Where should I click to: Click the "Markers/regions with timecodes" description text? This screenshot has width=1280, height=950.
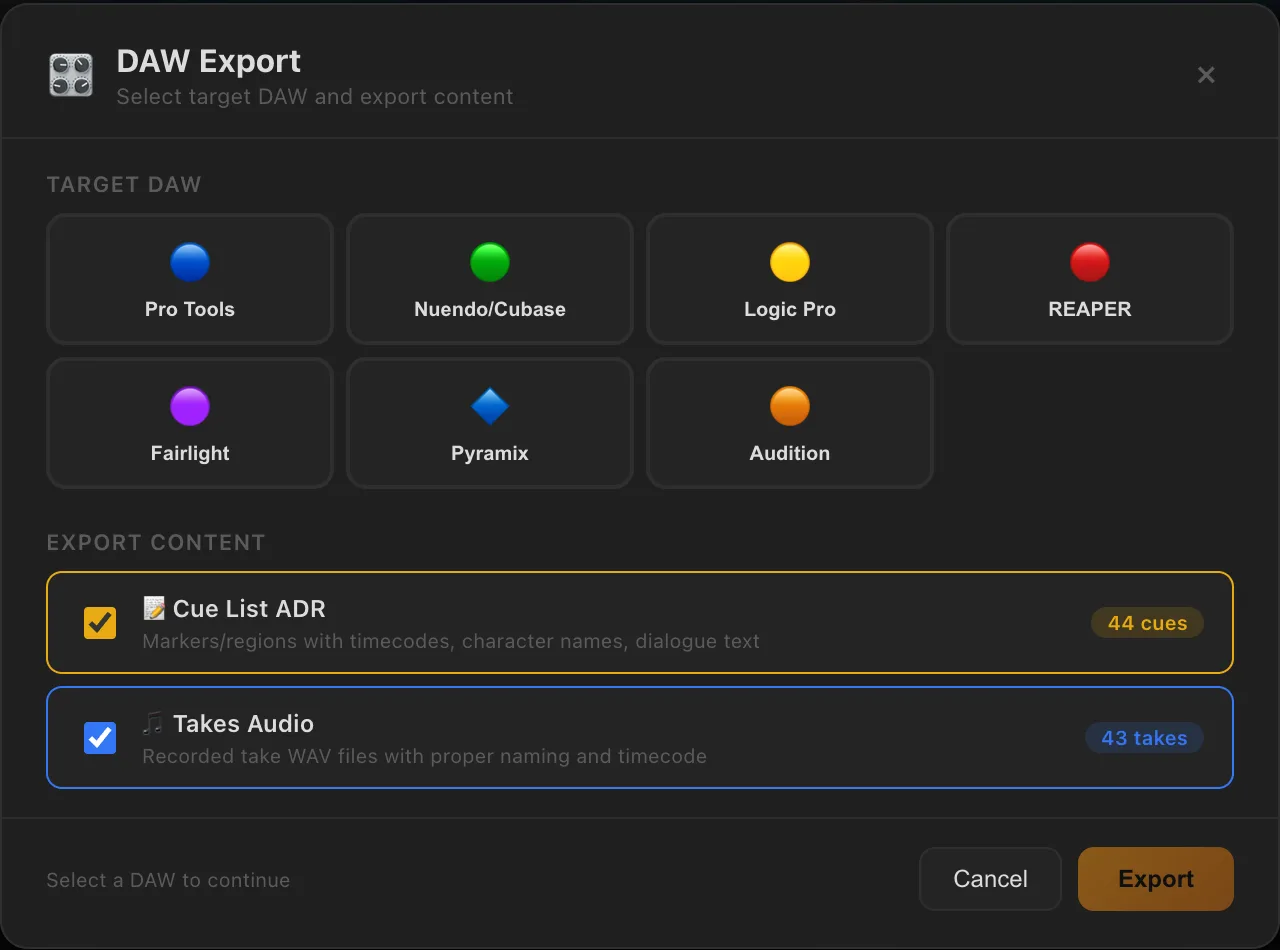(x=451, y=641)
